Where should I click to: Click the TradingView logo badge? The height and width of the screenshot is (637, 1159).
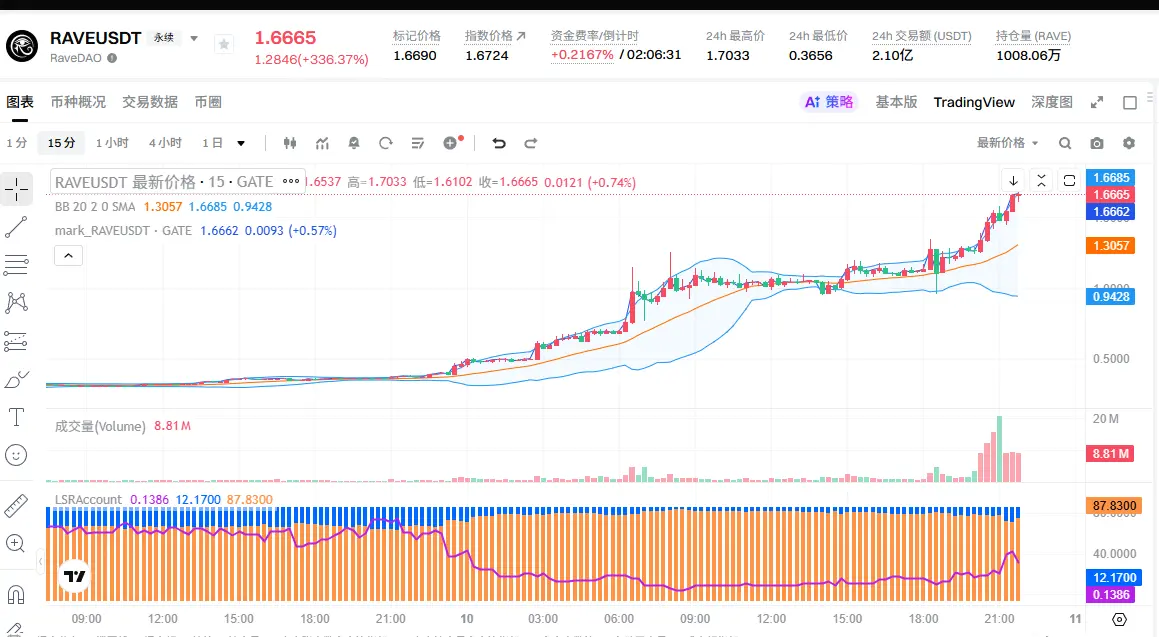(75, 576)
